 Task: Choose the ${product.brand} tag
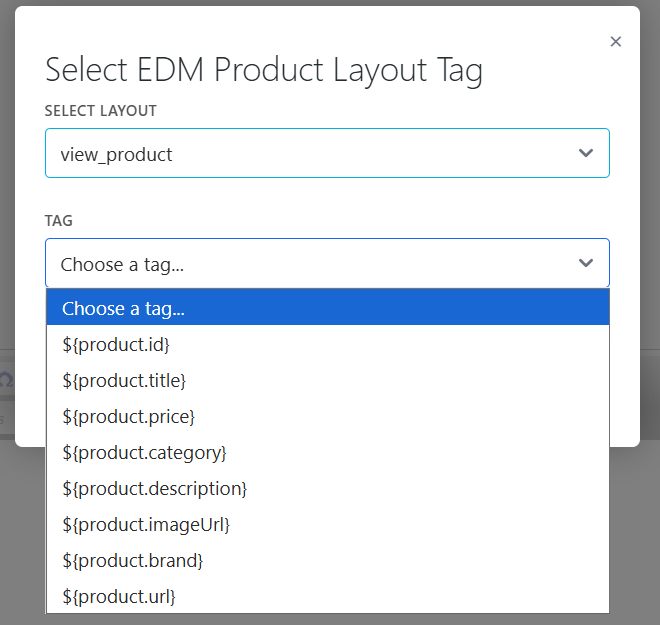pyautogui.click(x=132, y=560)
